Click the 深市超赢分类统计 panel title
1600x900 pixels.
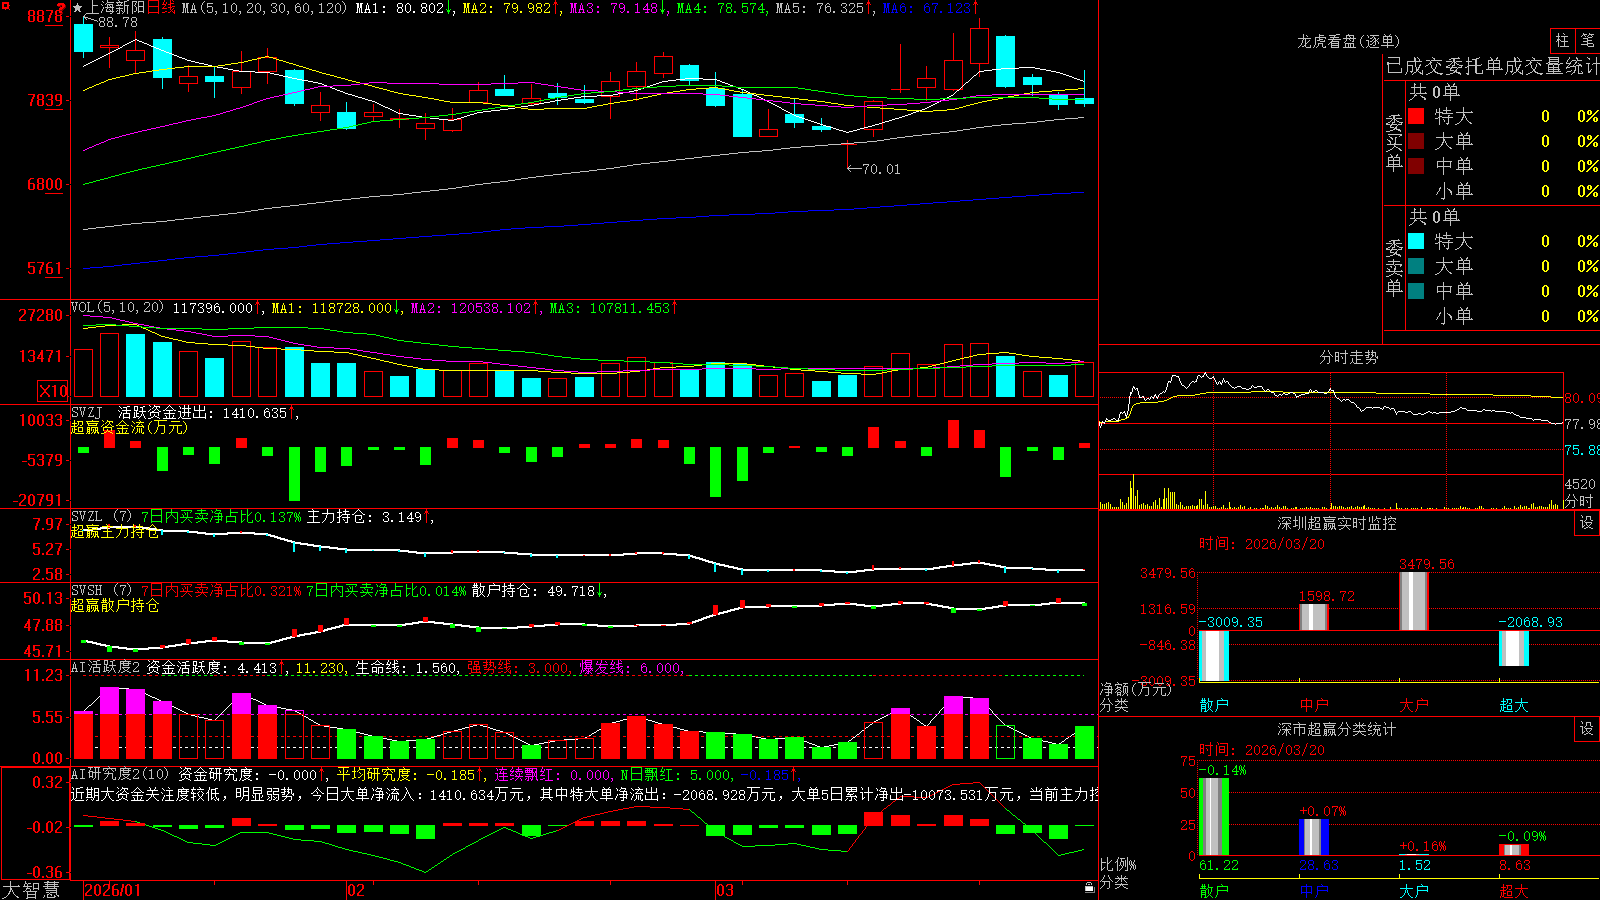[1336, 729]
